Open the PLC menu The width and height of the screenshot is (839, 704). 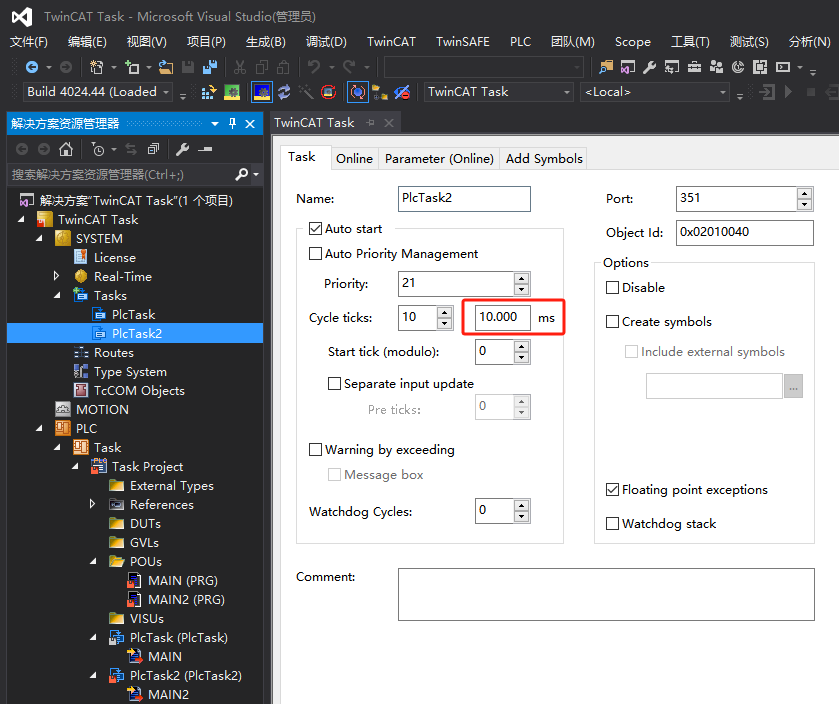pos(520,42)
